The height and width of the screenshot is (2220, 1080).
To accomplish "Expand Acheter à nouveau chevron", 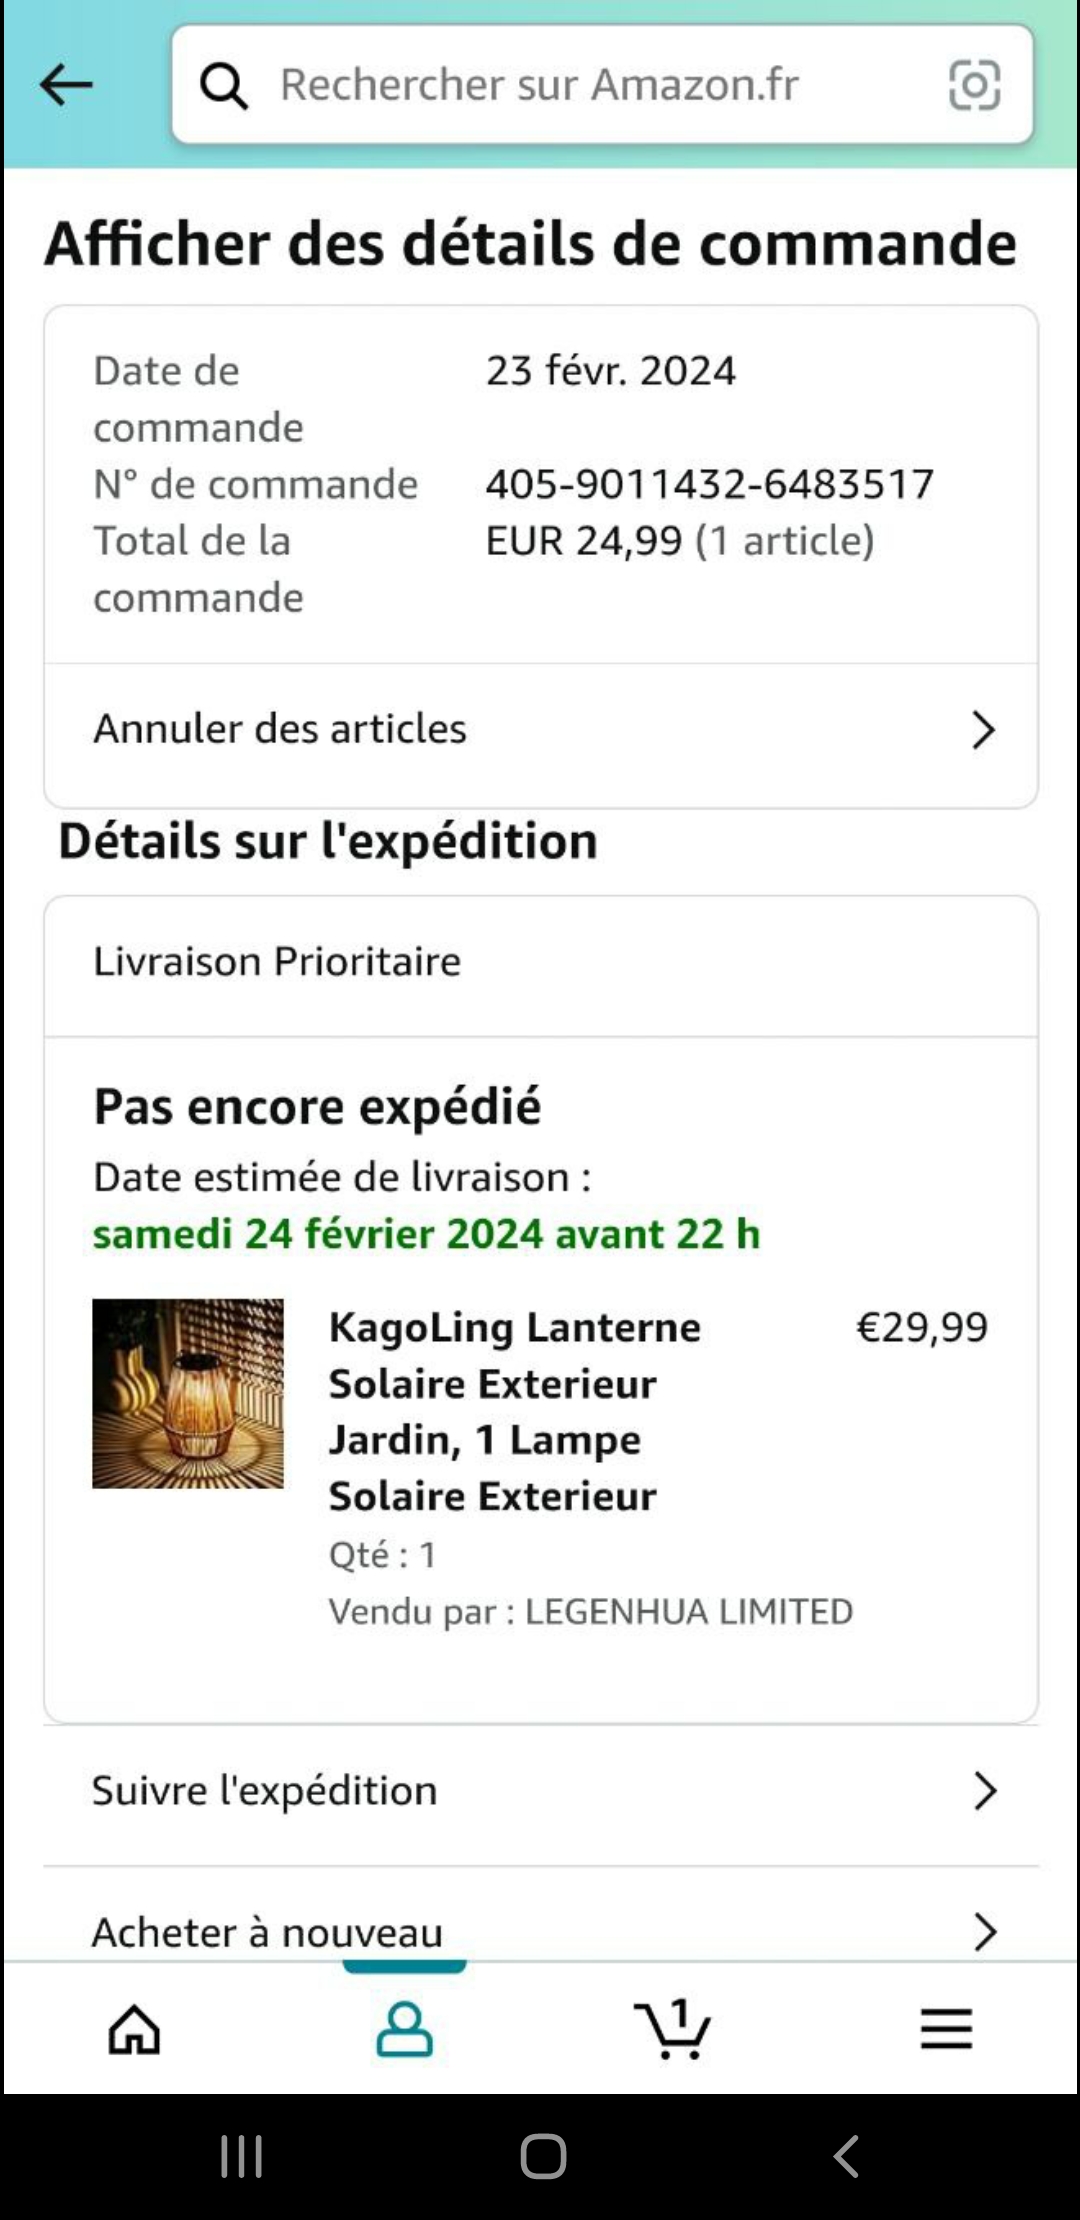I will point(985,1933).
